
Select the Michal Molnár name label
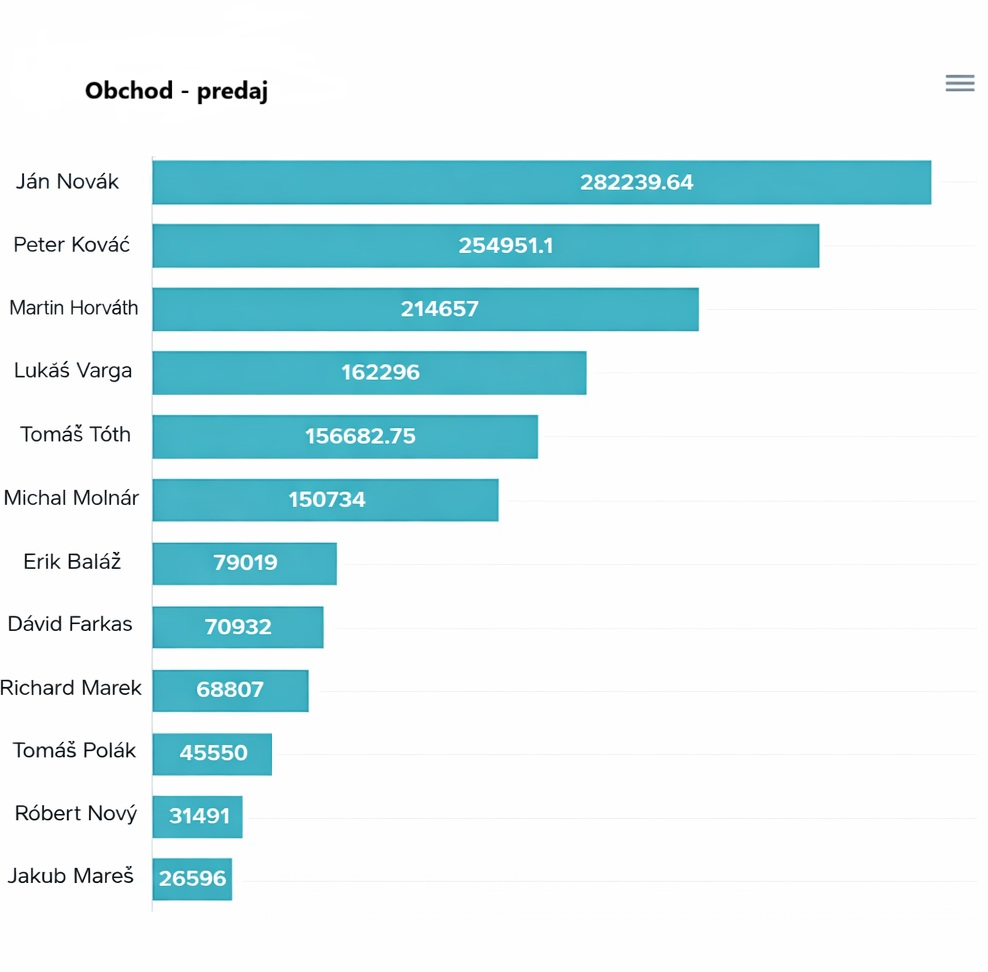(x=71, y=498)
